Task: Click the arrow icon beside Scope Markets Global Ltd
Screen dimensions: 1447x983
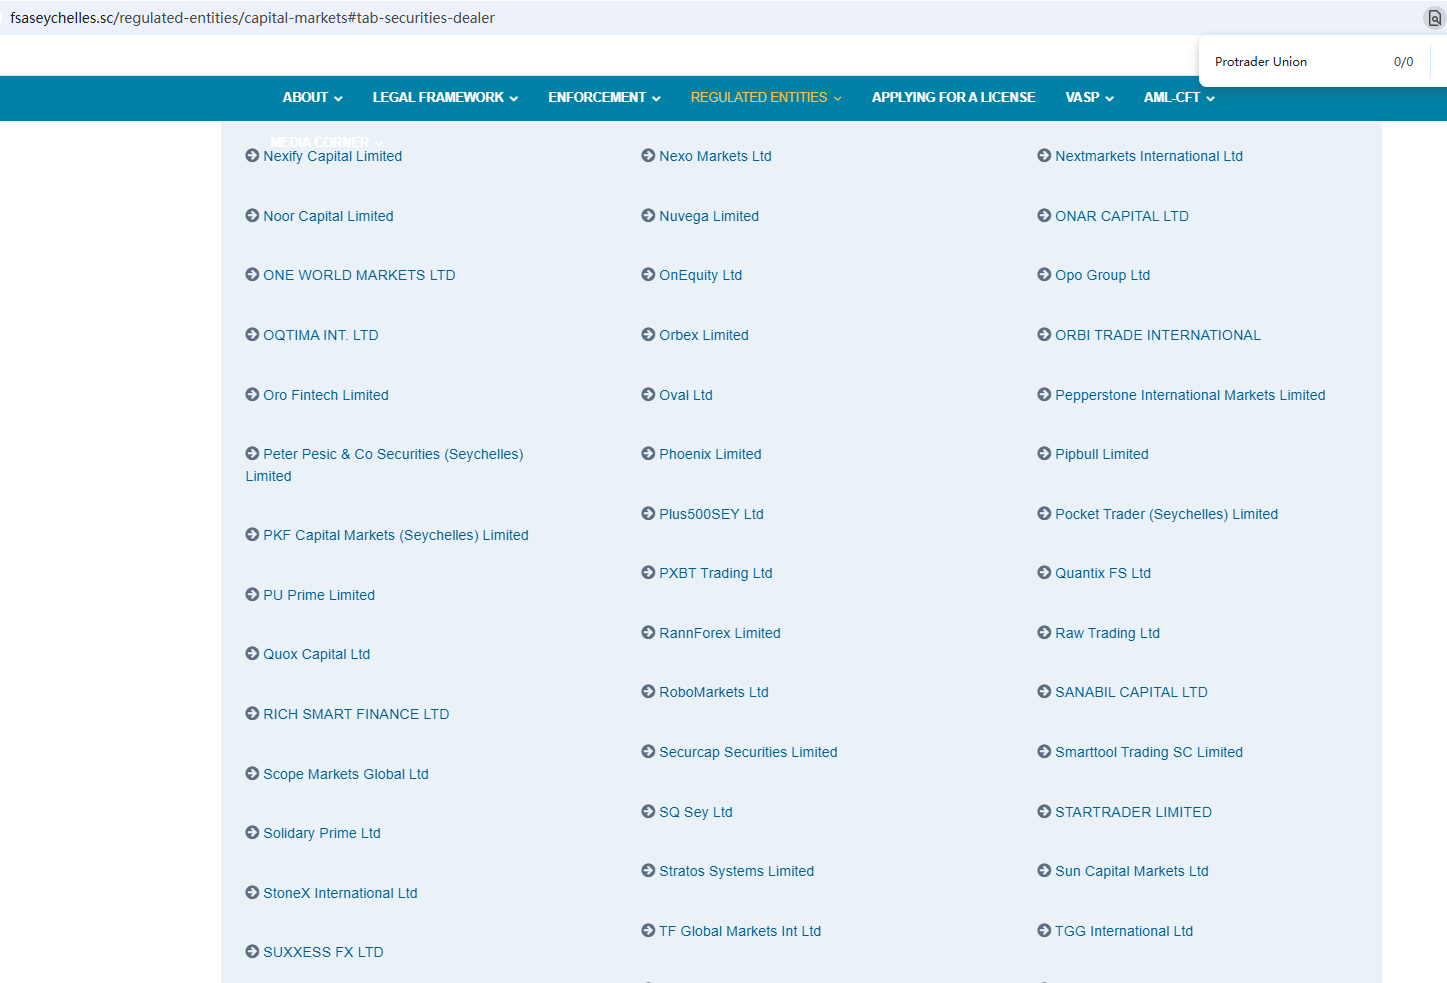Action: [x=252, y=773]
